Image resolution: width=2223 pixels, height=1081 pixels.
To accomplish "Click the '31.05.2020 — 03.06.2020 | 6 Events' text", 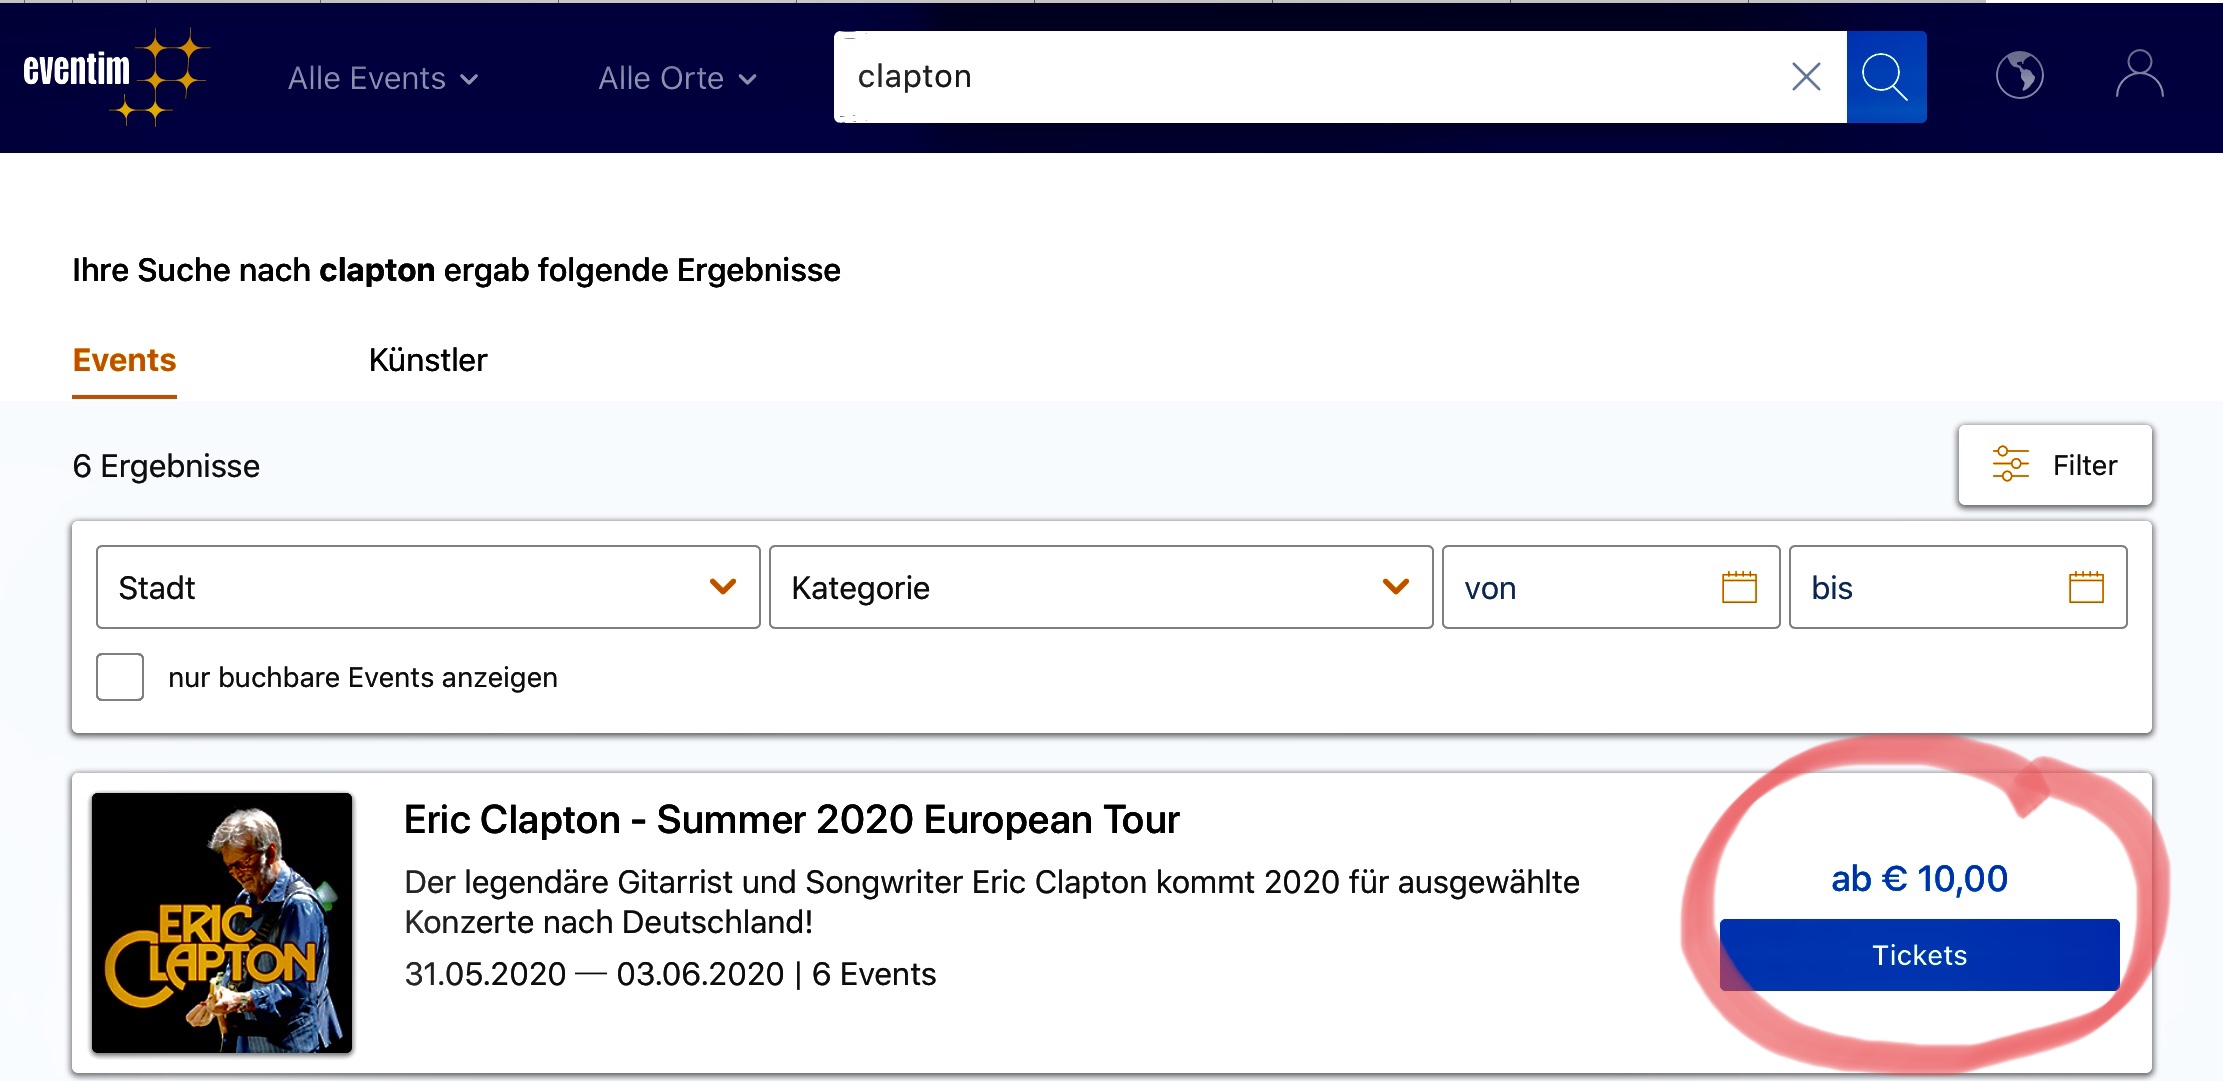I will click(x=670, y=974).
